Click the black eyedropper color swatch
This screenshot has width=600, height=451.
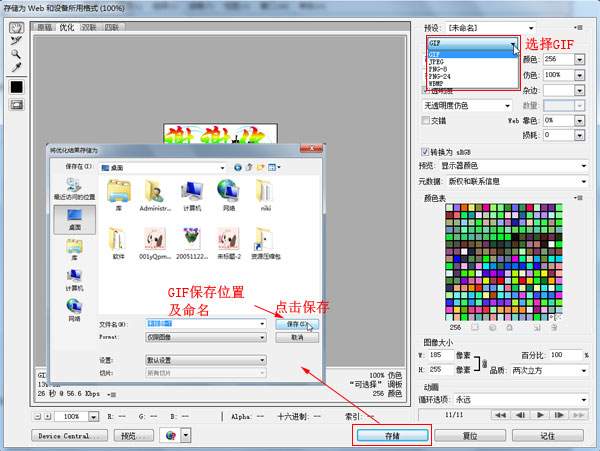point(16,87)
